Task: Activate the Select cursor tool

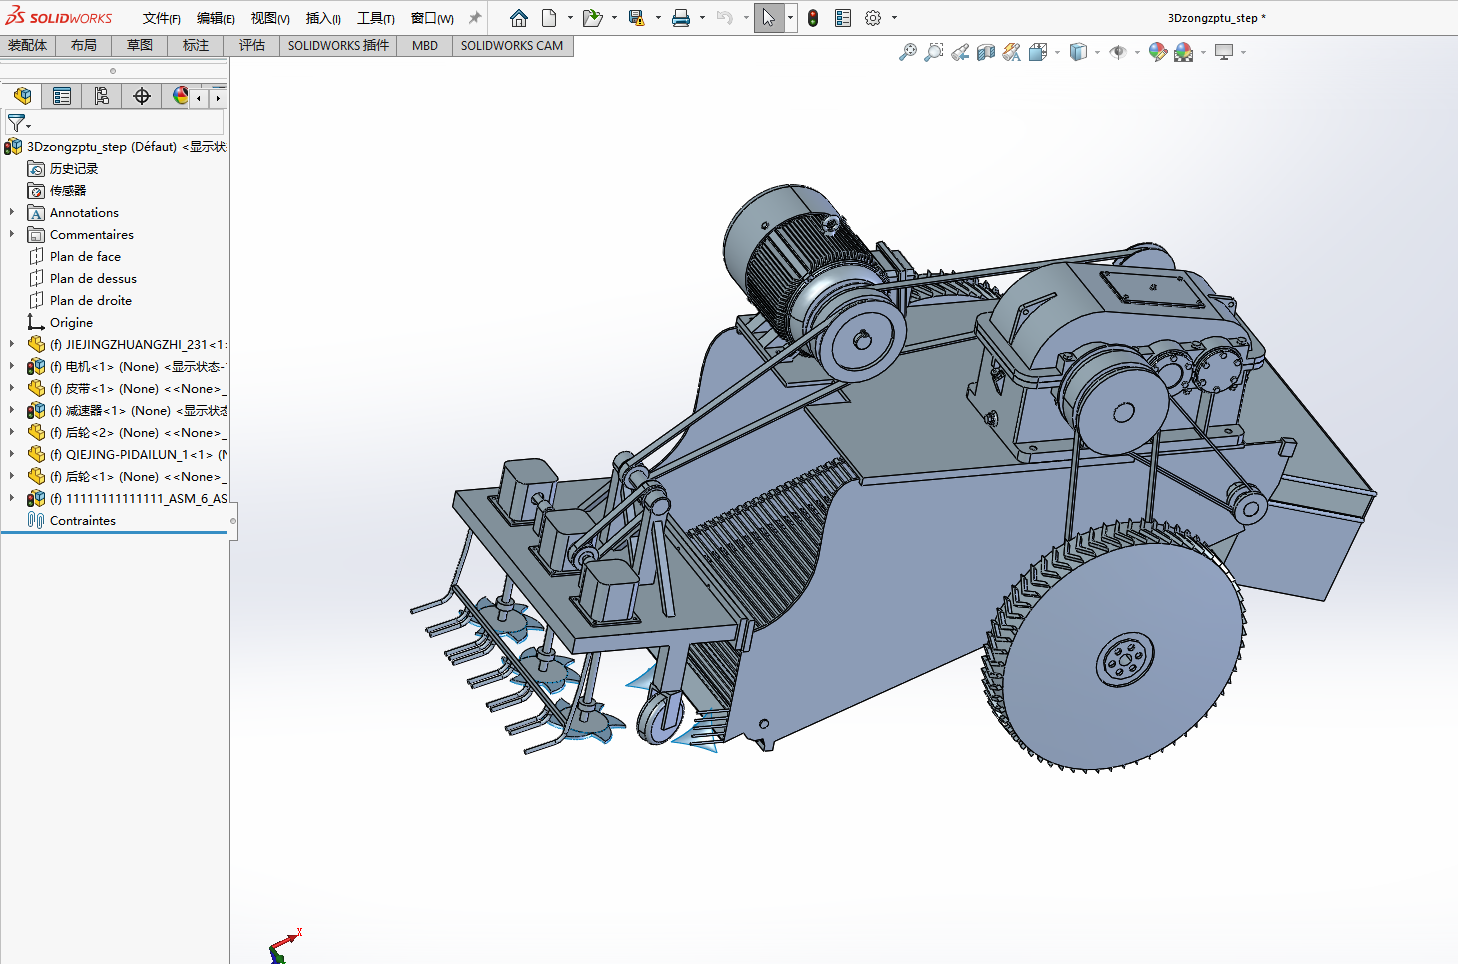Action: click(768, 18)
